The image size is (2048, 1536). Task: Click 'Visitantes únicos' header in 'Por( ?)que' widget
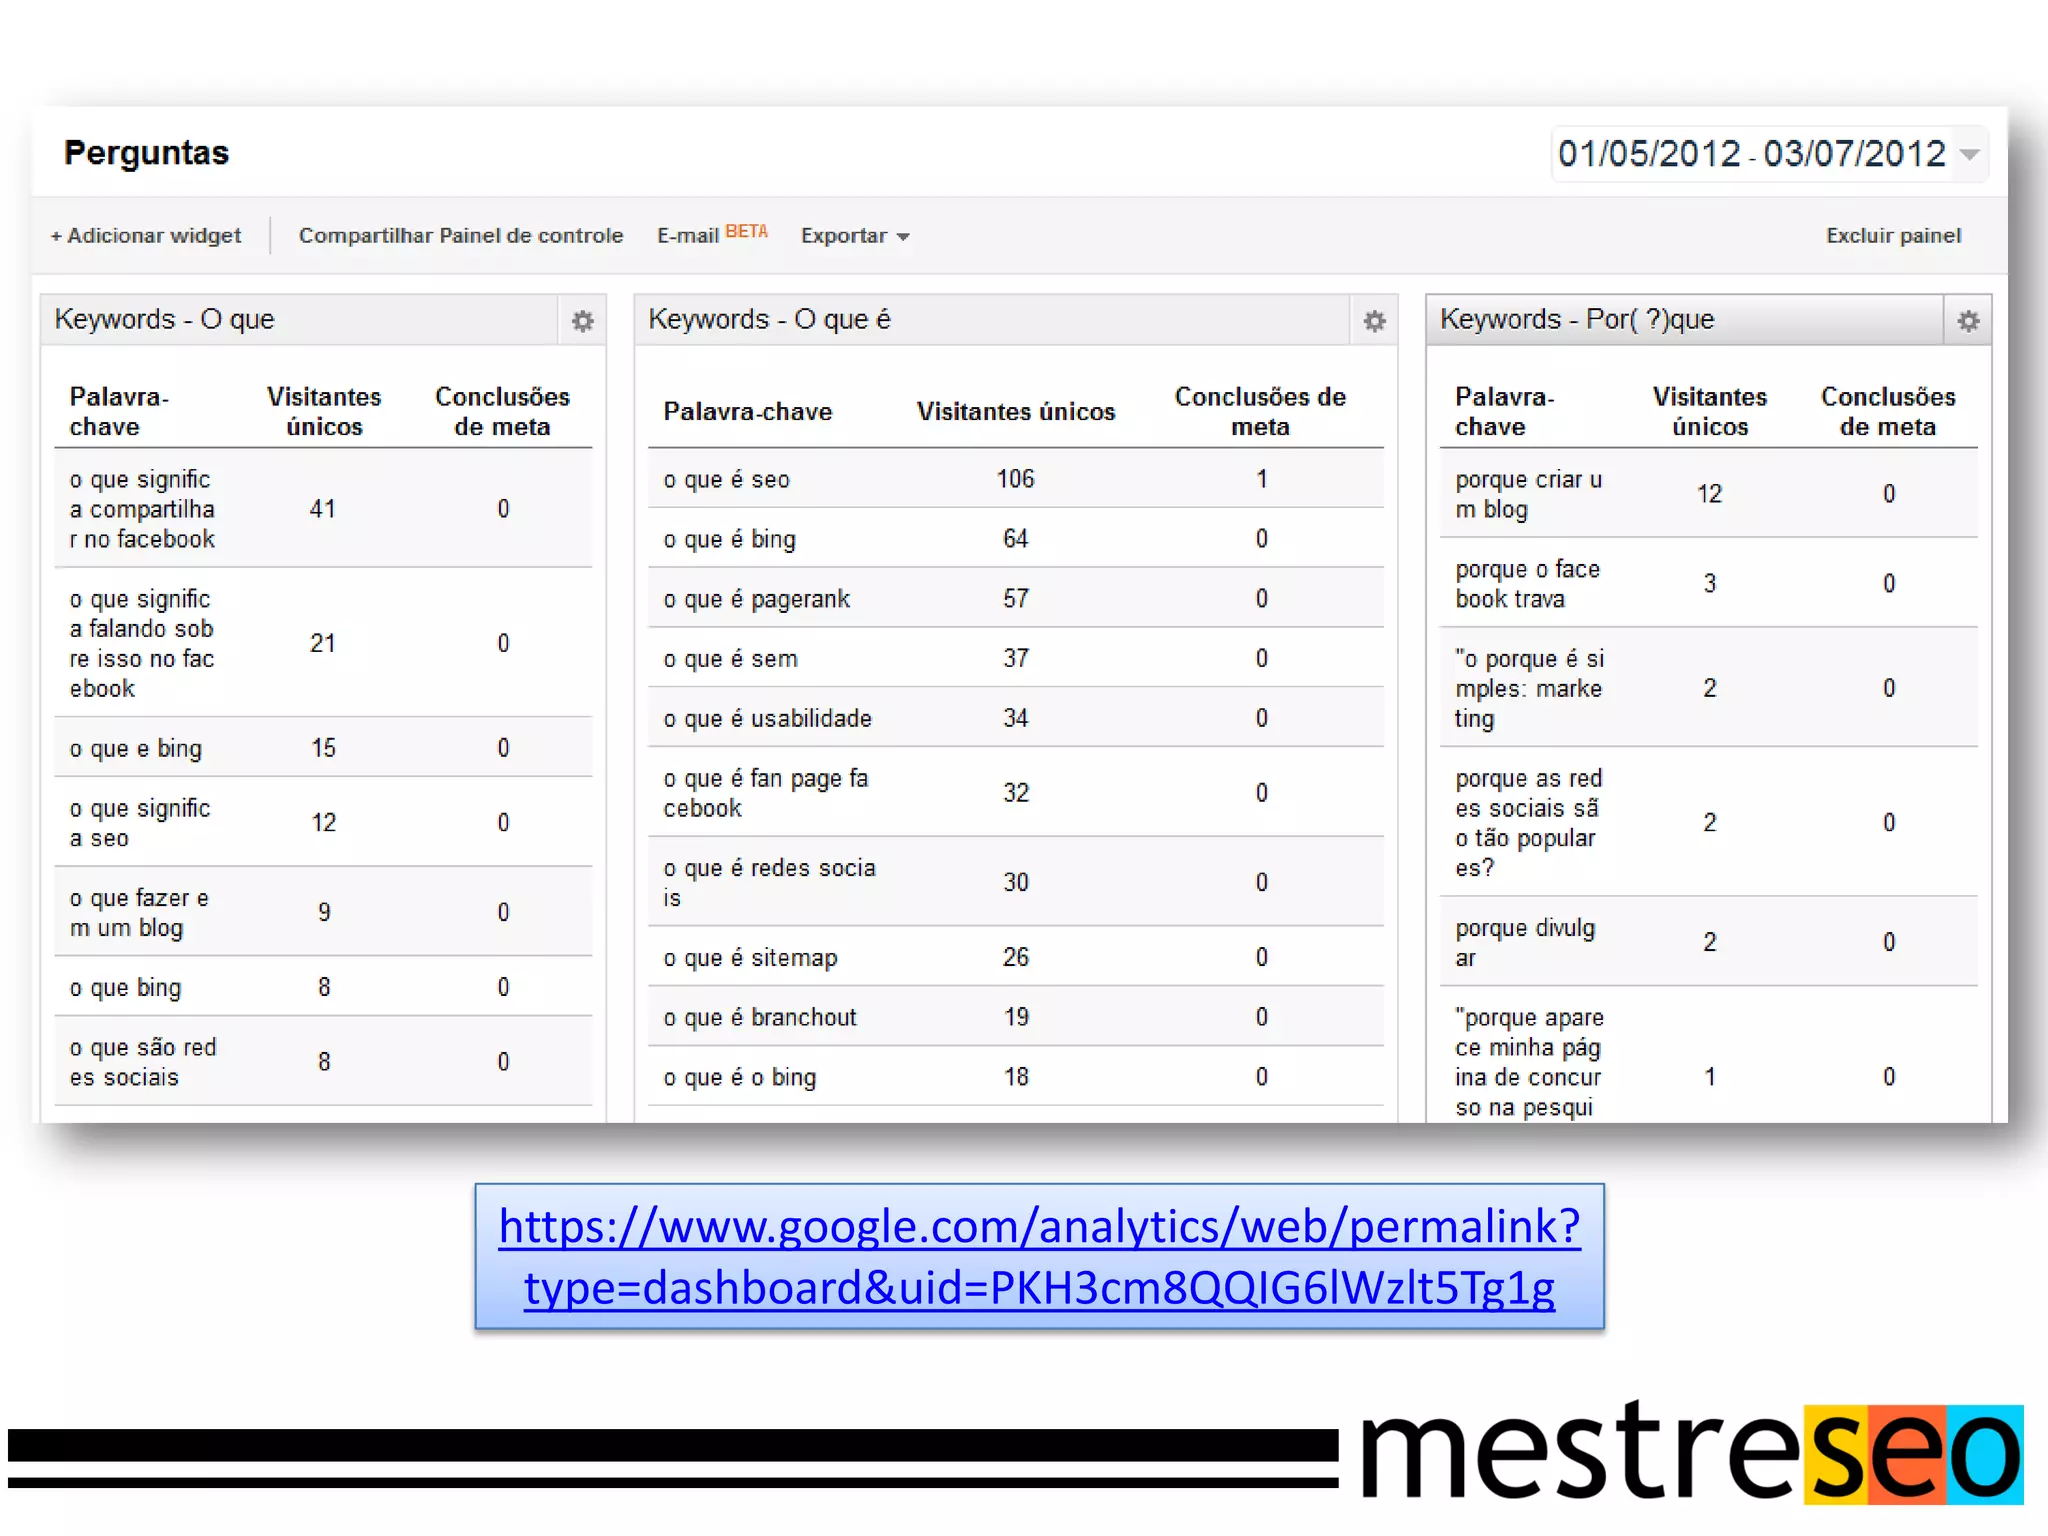click(x=1709, y=411)
